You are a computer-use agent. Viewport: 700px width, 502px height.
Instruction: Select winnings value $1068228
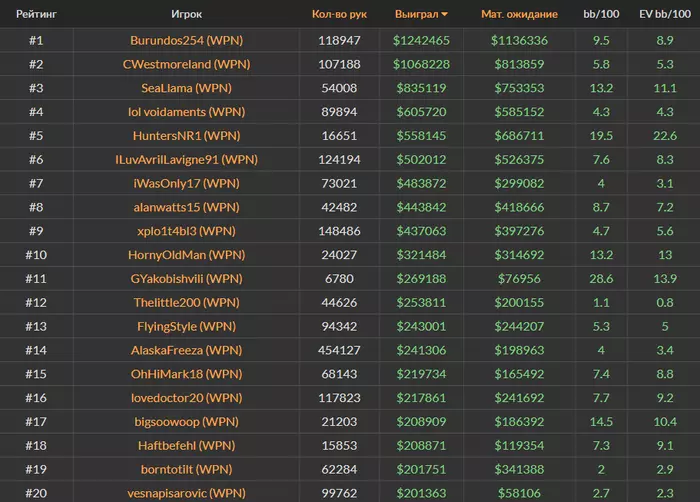click(x=421, y=64)
